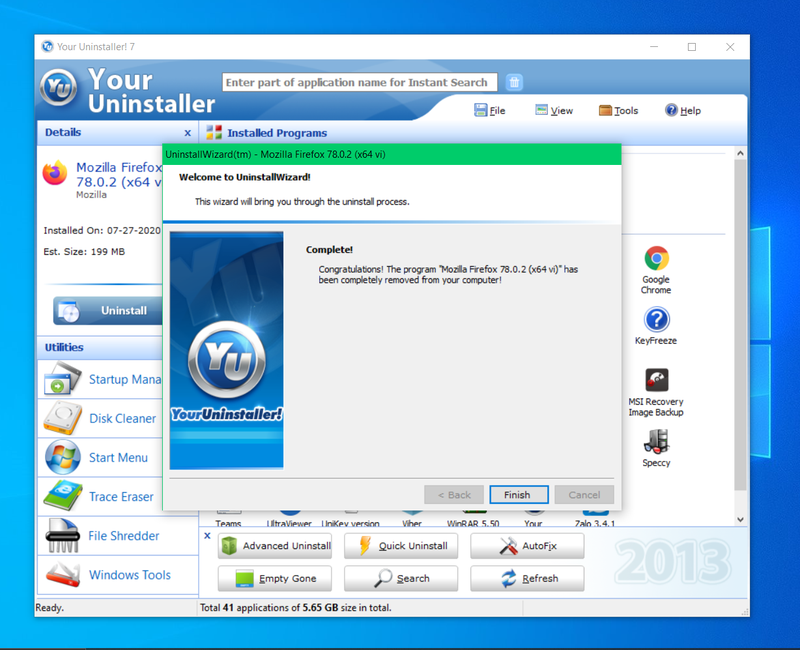Open the File menu
Viewport: 800px width, 650px height.
(x=490, y=111)
